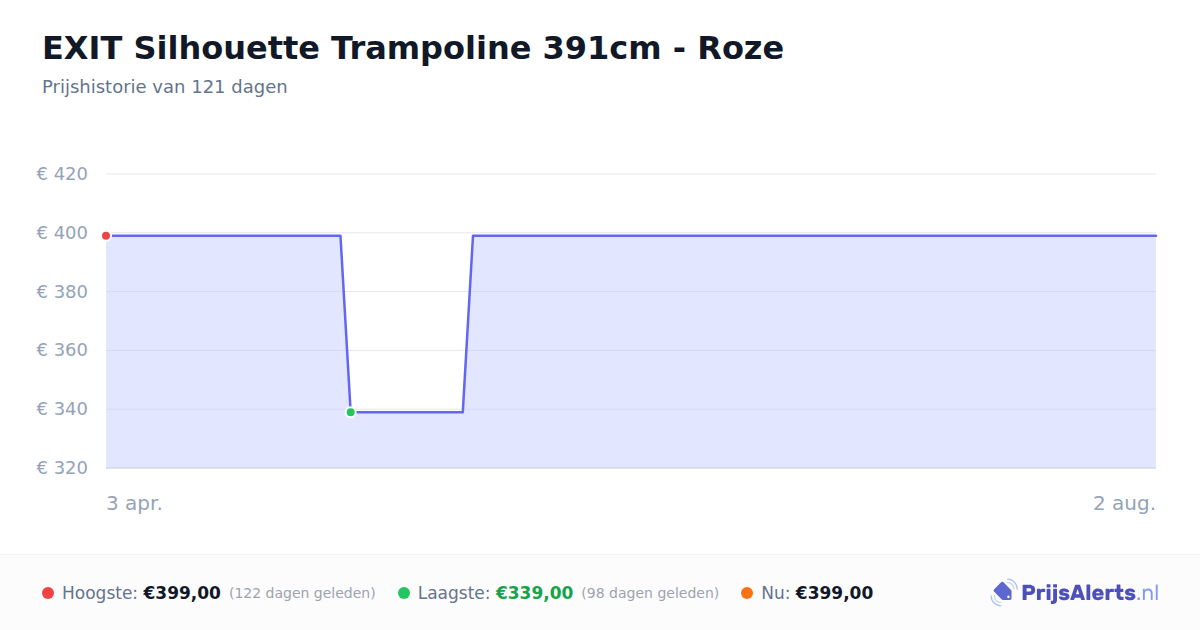This screenshot has width=1200, height=630.
Task: Click the PrijsAlerts price tag logo icon
Action: point(1003,593)
